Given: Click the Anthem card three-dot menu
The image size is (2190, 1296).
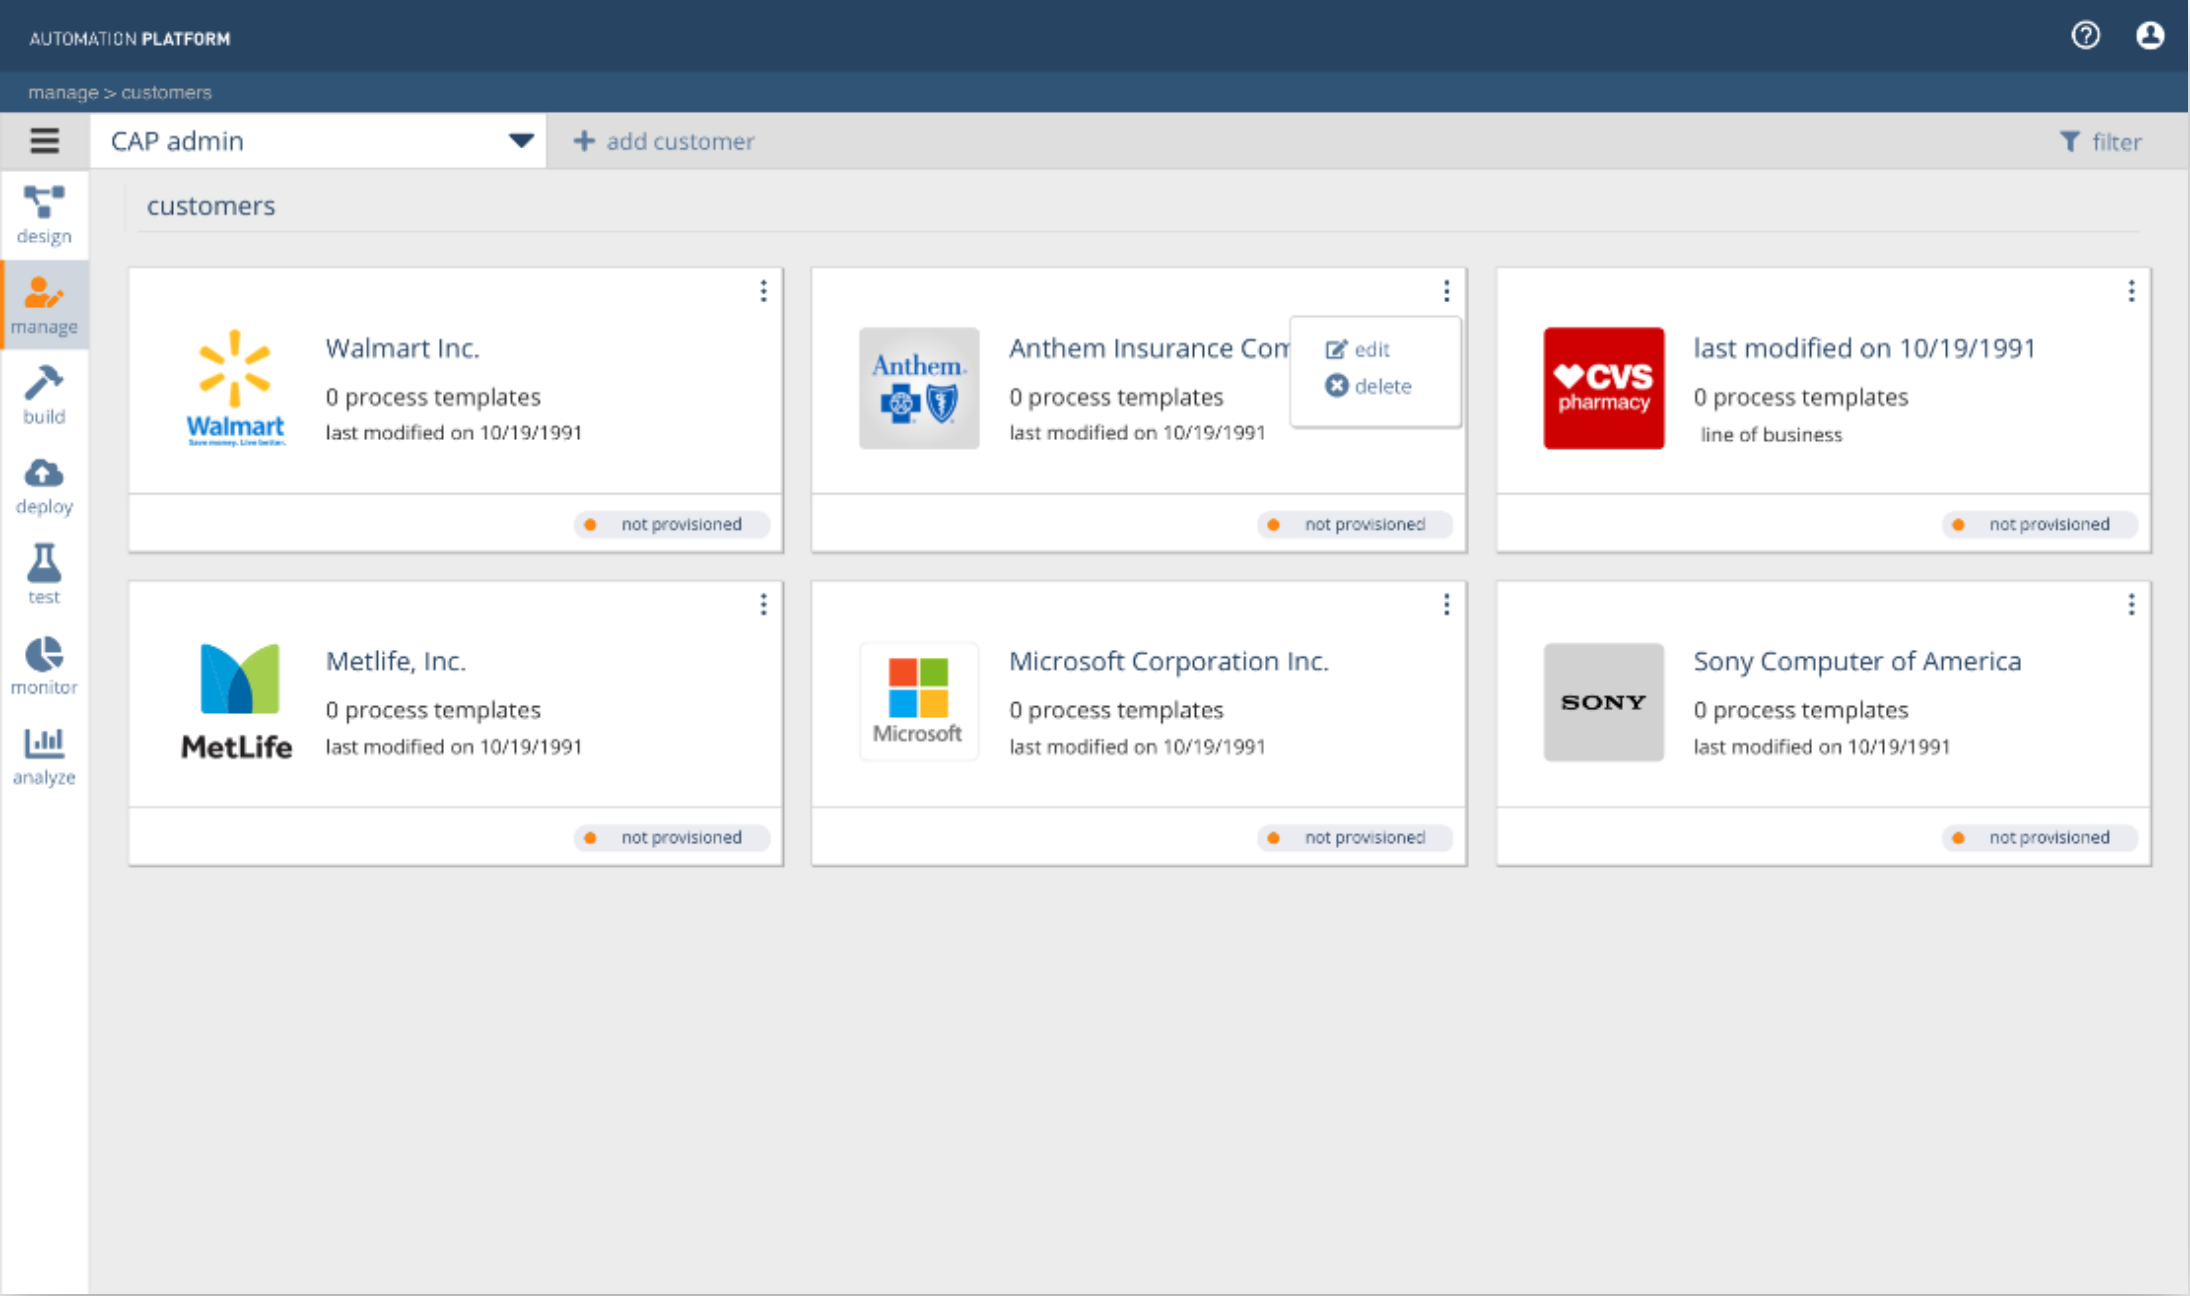Looking at the screenshot, I should tap(1446, 291).
